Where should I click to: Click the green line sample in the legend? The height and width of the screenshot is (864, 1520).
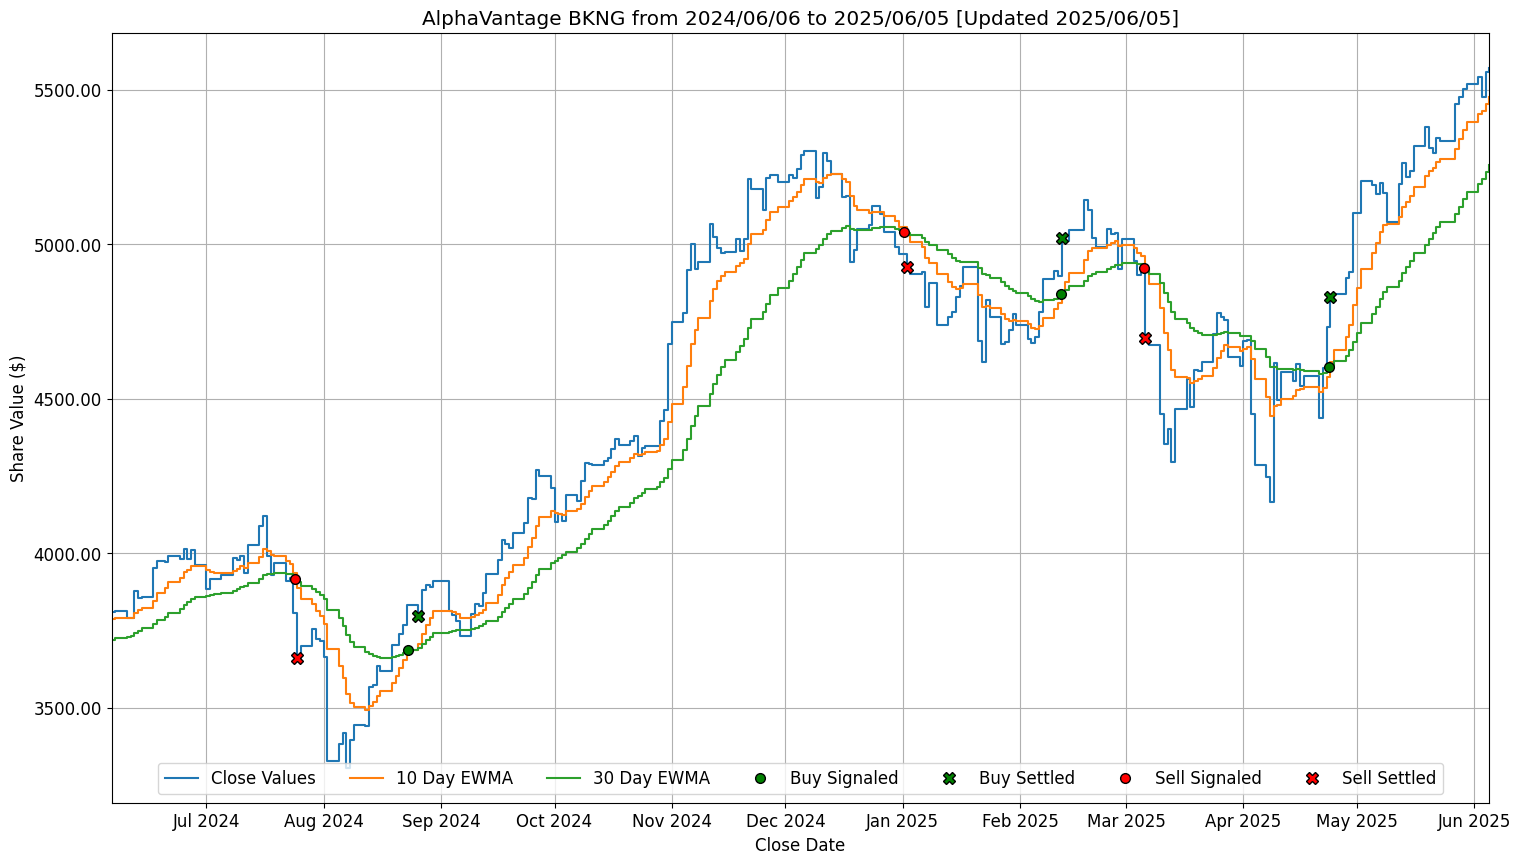point(563,778)
